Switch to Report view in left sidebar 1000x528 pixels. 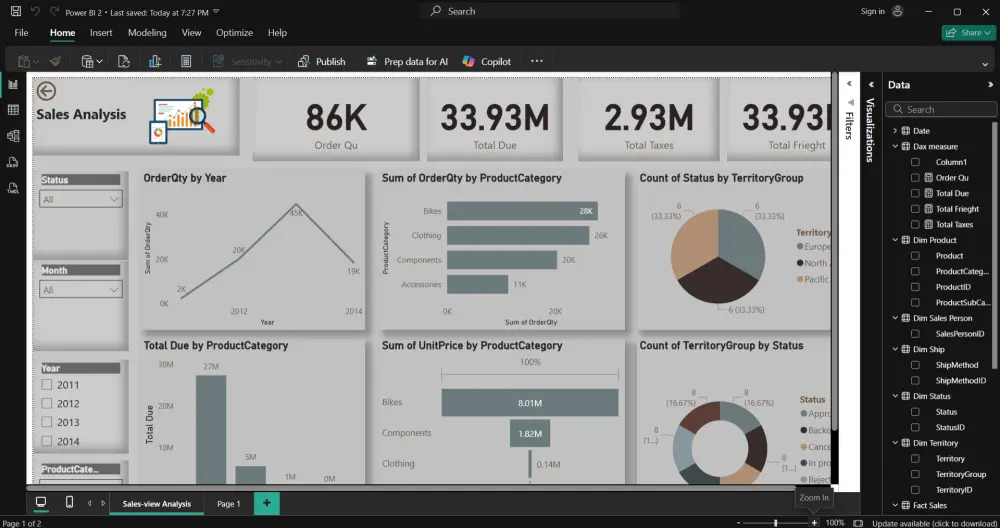tap(13, 84)
